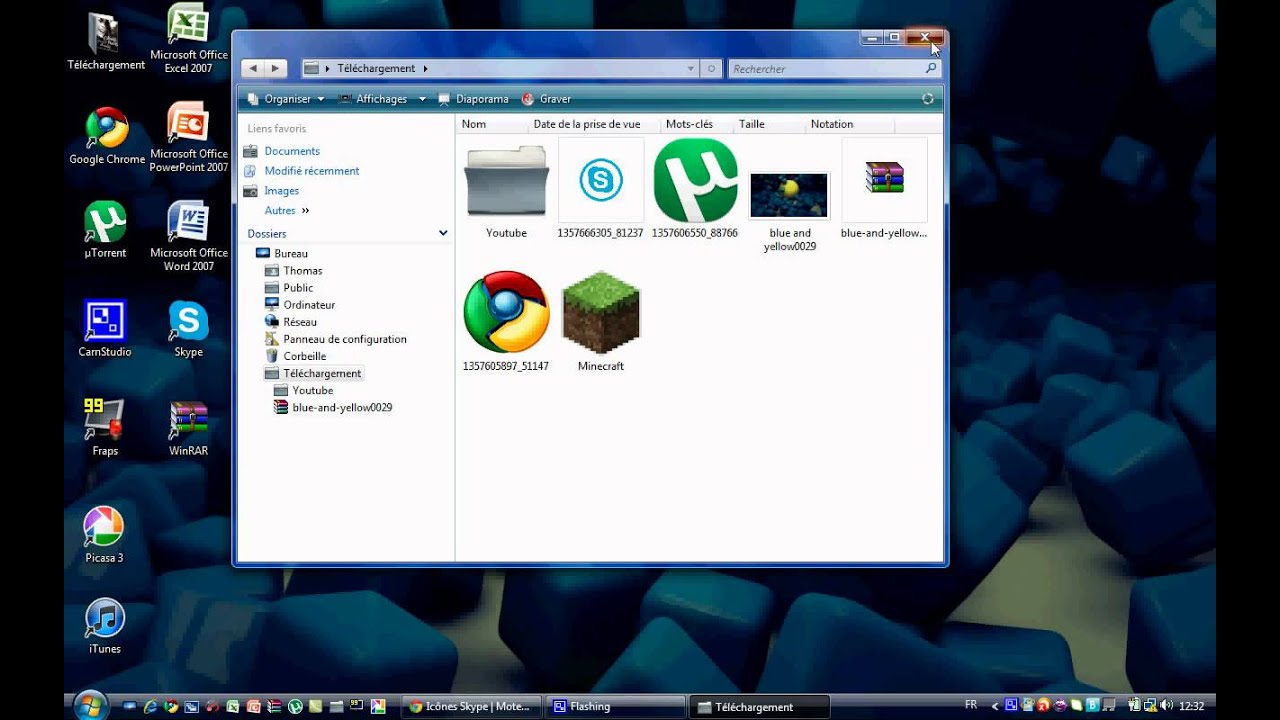Select the Skype icon file 1357666305_81237
Image resolution: width=1280 pixels, height=720 pixels.
601,181
